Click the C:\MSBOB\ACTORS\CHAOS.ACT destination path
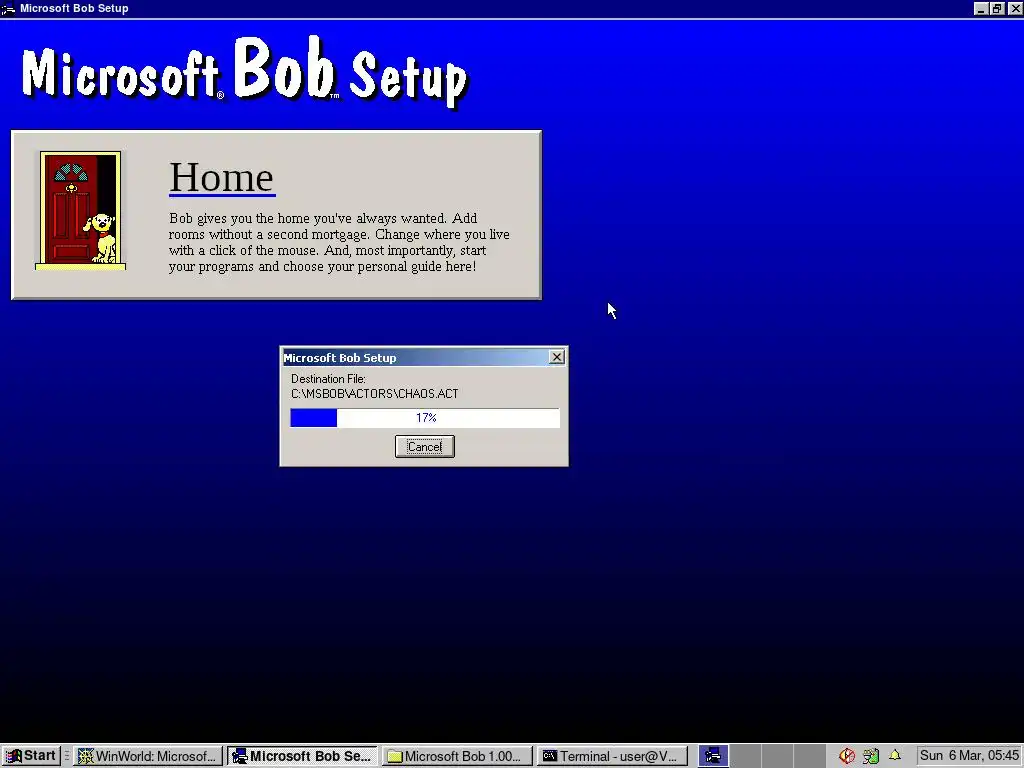The width and height of the screenshot is (1024, 768). 374,394
